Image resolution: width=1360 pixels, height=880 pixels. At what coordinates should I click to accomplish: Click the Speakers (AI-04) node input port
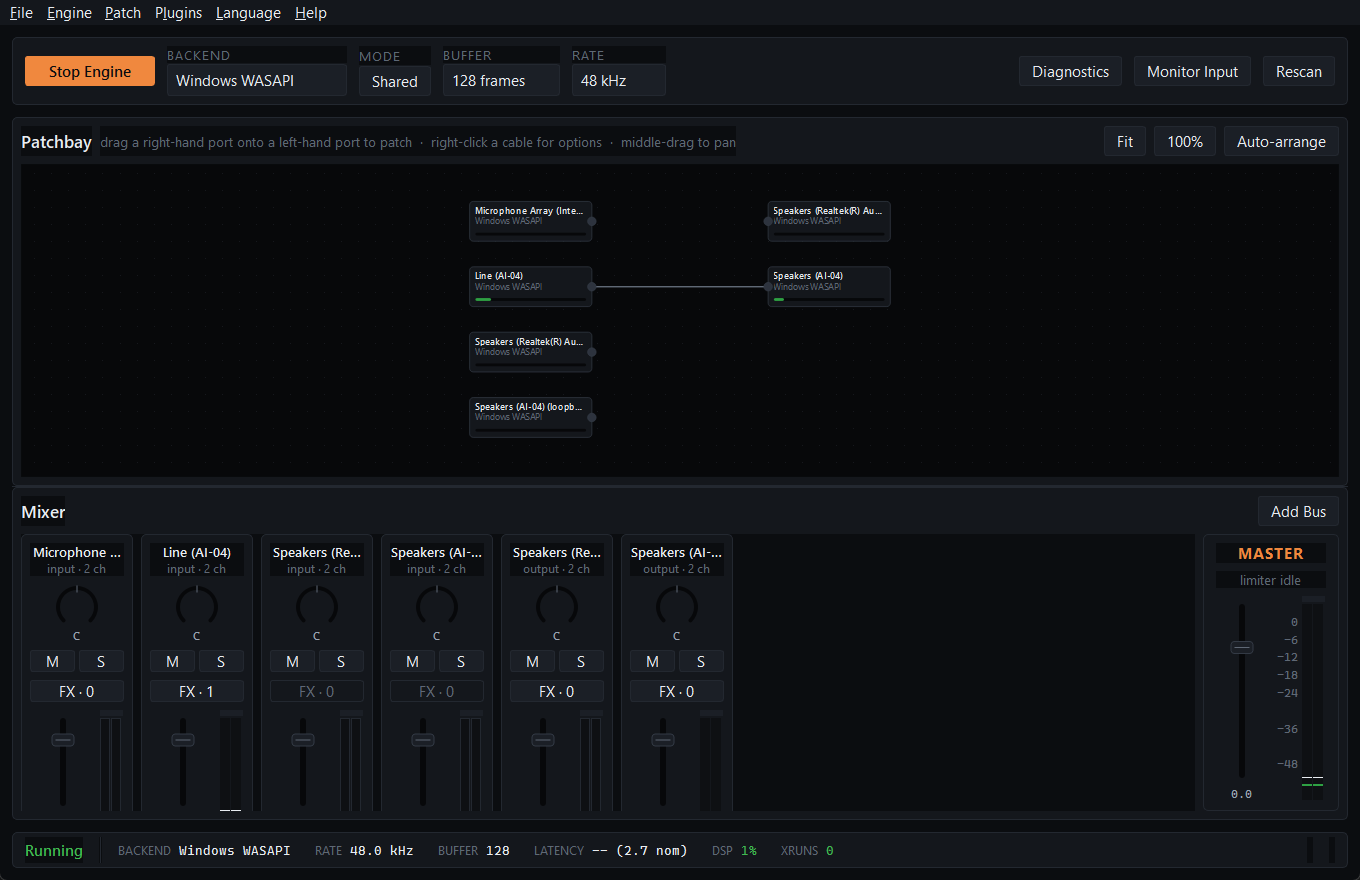point(768,287)
